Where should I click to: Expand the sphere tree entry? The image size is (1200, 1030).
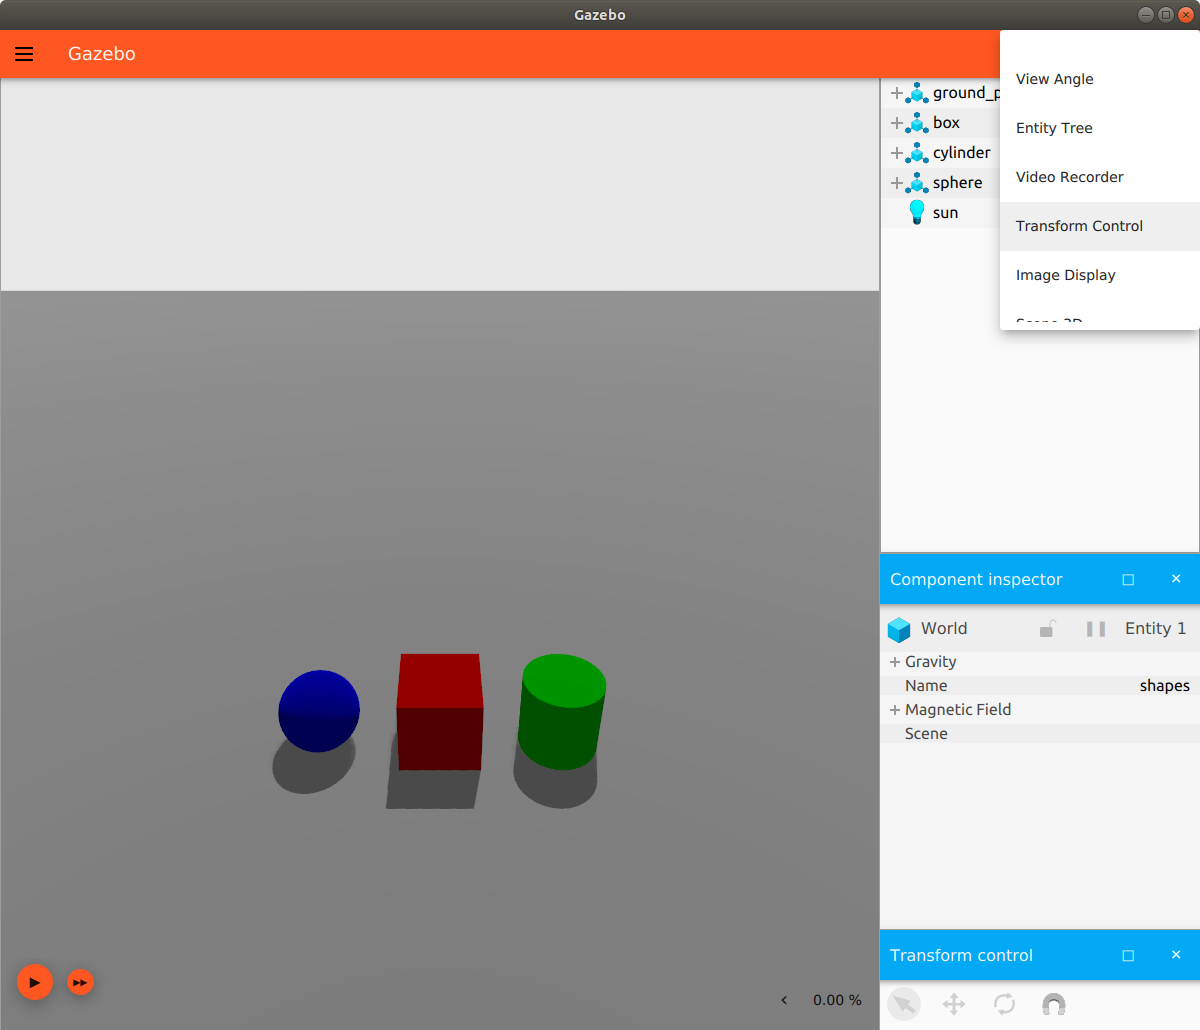pos(897,183)
